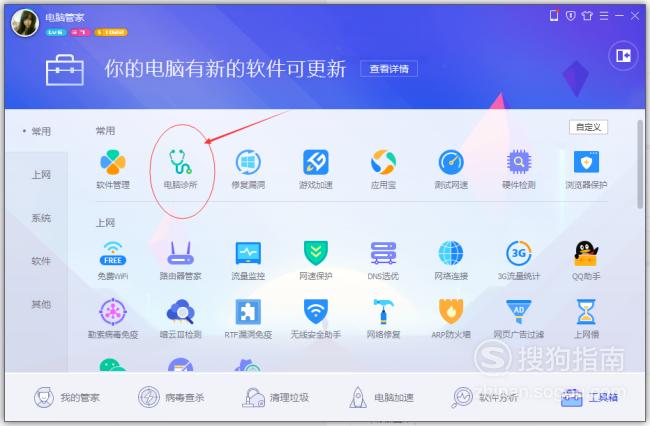Image resolution: width=650 pixels, height=426 pixels.
Task: Click the 查看详情 button in the banner
Action: point(389,69)
